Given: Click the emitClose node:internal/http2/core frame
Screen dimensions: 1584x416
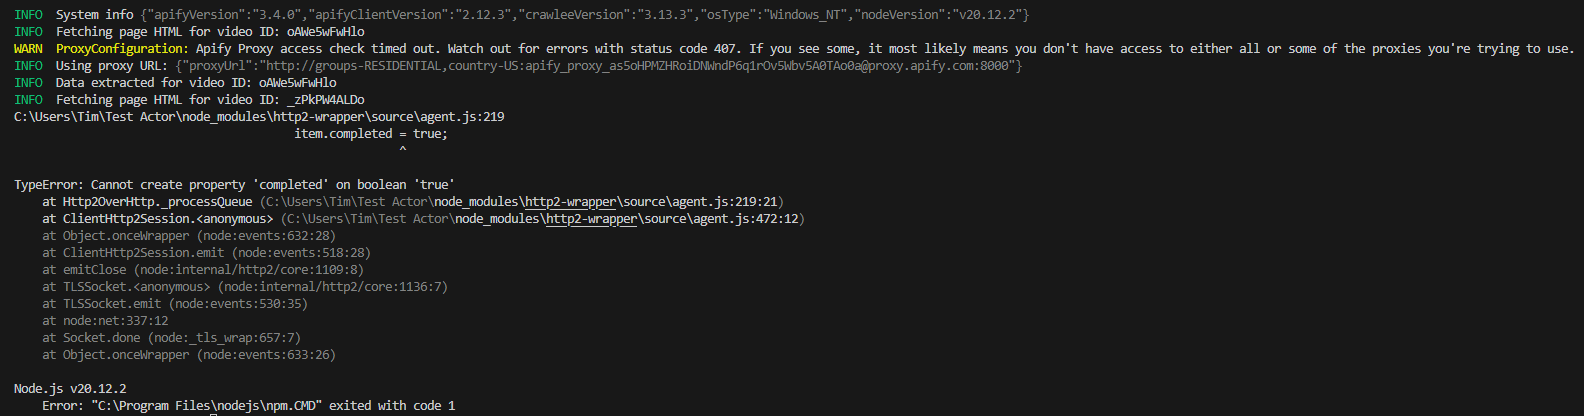Looking at the screenshot, I should [203, 270].
